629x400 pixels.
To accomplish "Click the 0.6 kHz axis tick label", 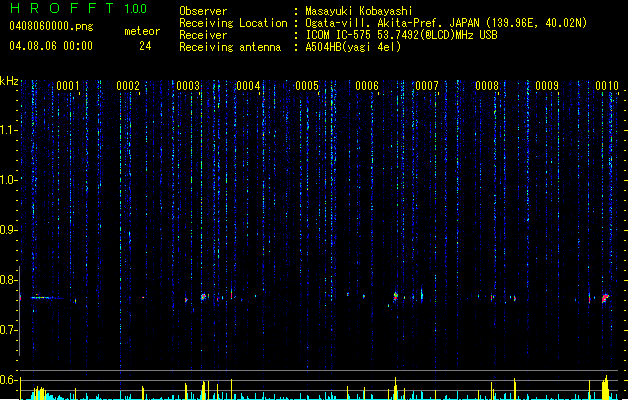I will coord(8,380).
